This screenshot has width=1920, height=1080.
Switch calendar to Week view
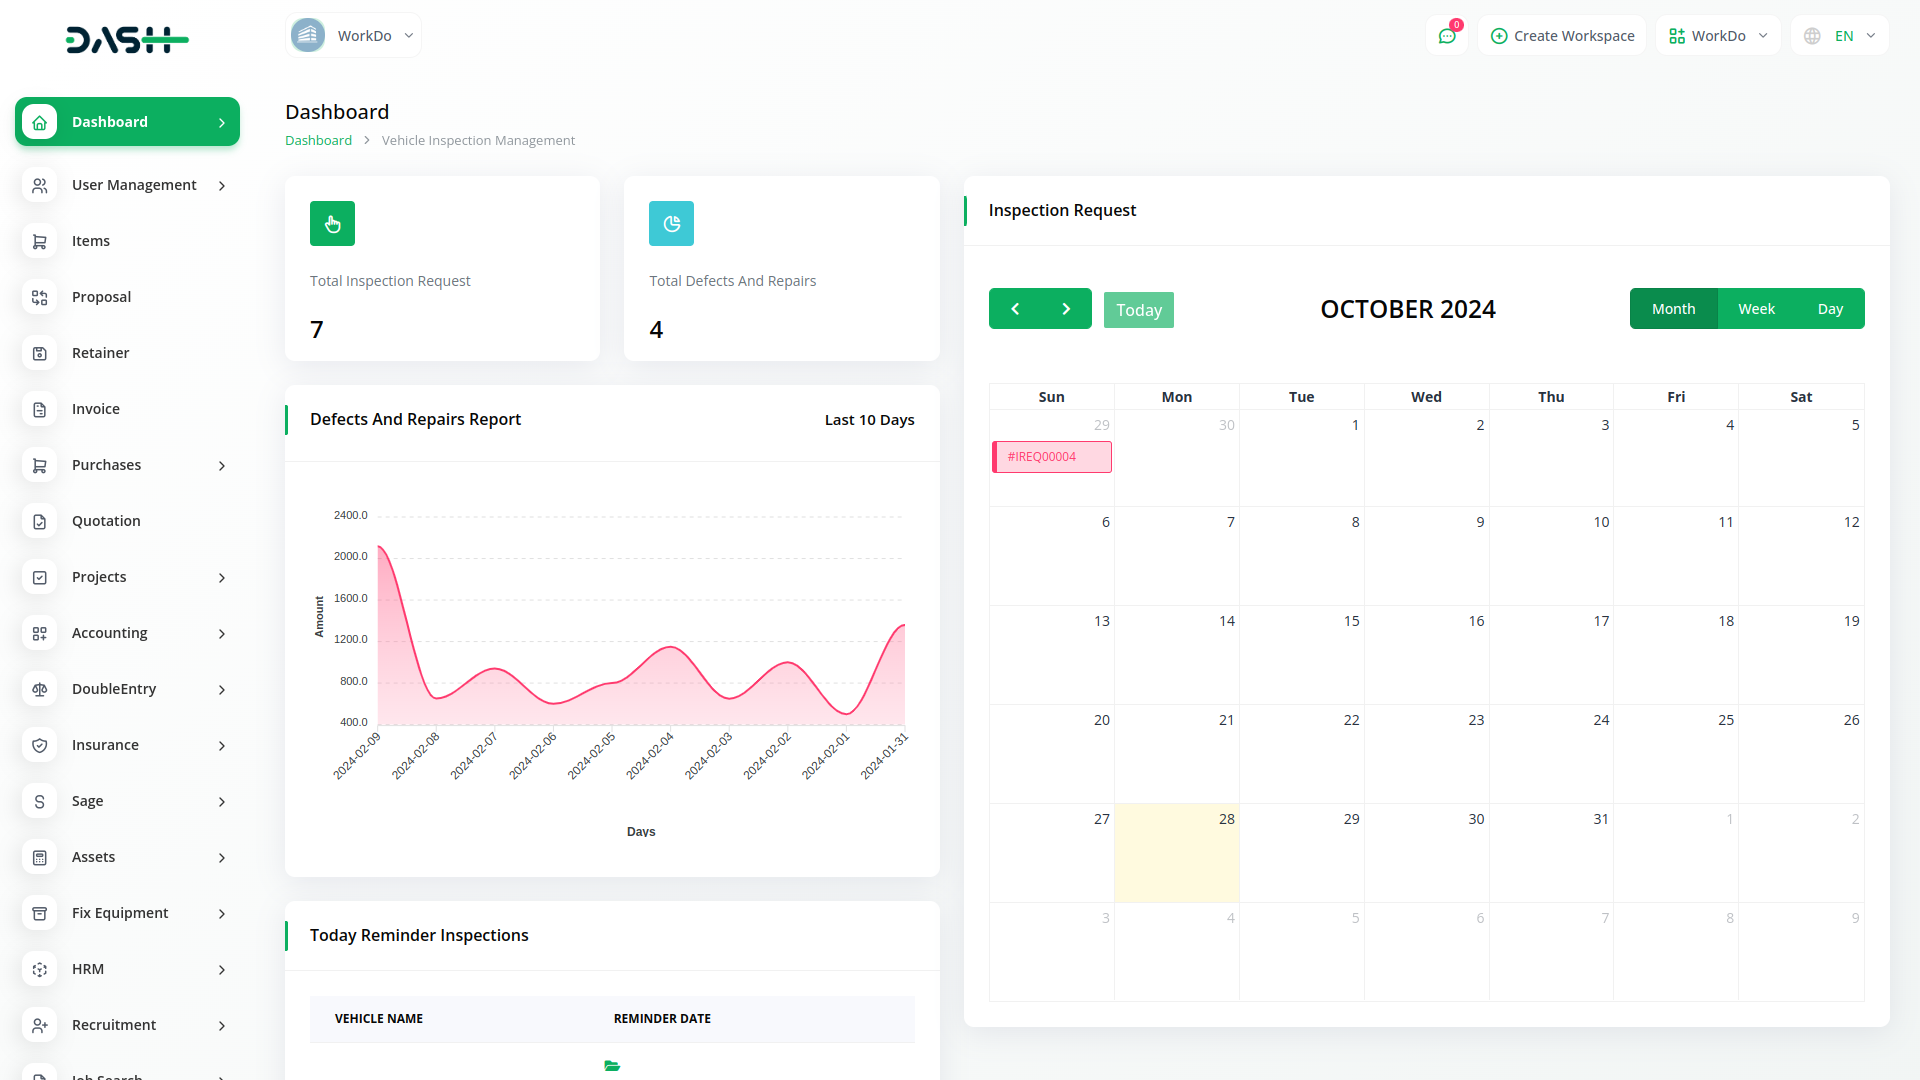(1756, 309)
